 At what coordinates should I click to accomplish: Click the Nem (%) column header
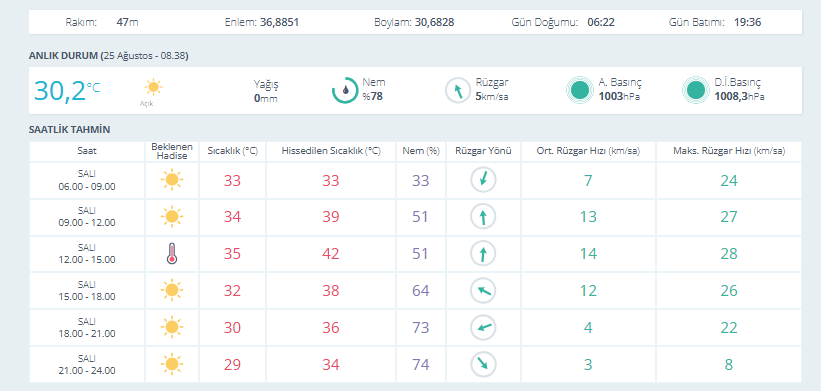click(421, 151)
